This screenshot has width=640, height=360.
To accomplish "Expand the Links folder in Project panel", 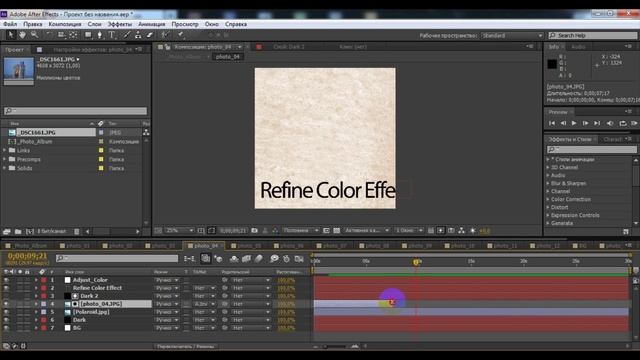I will point(4,150).
